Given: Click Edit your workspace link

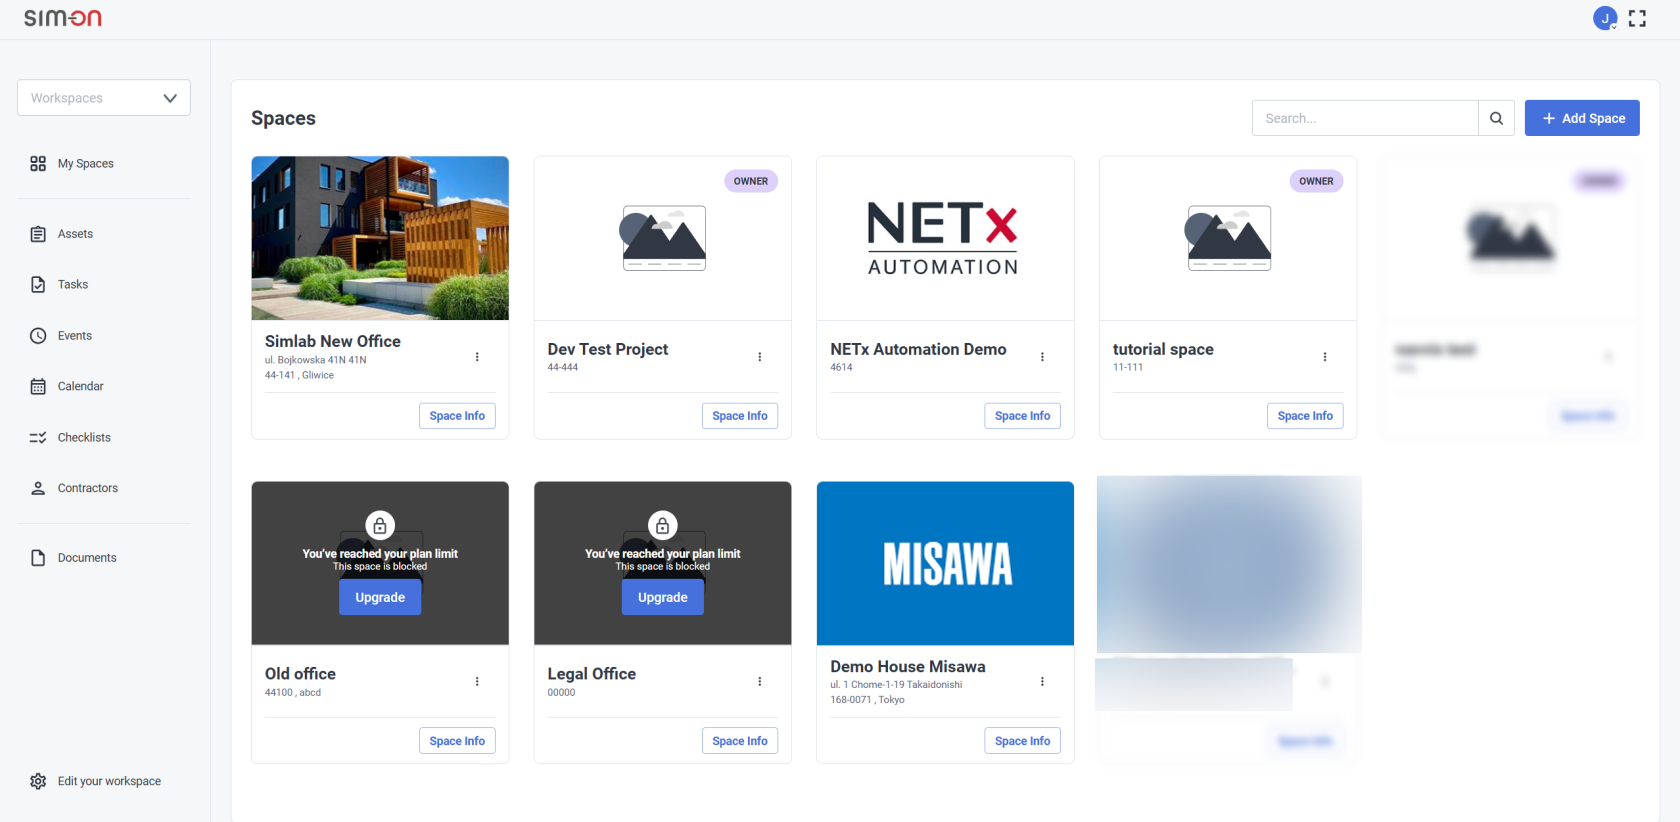Looking at the screenshot, I should tap(109, 781).
